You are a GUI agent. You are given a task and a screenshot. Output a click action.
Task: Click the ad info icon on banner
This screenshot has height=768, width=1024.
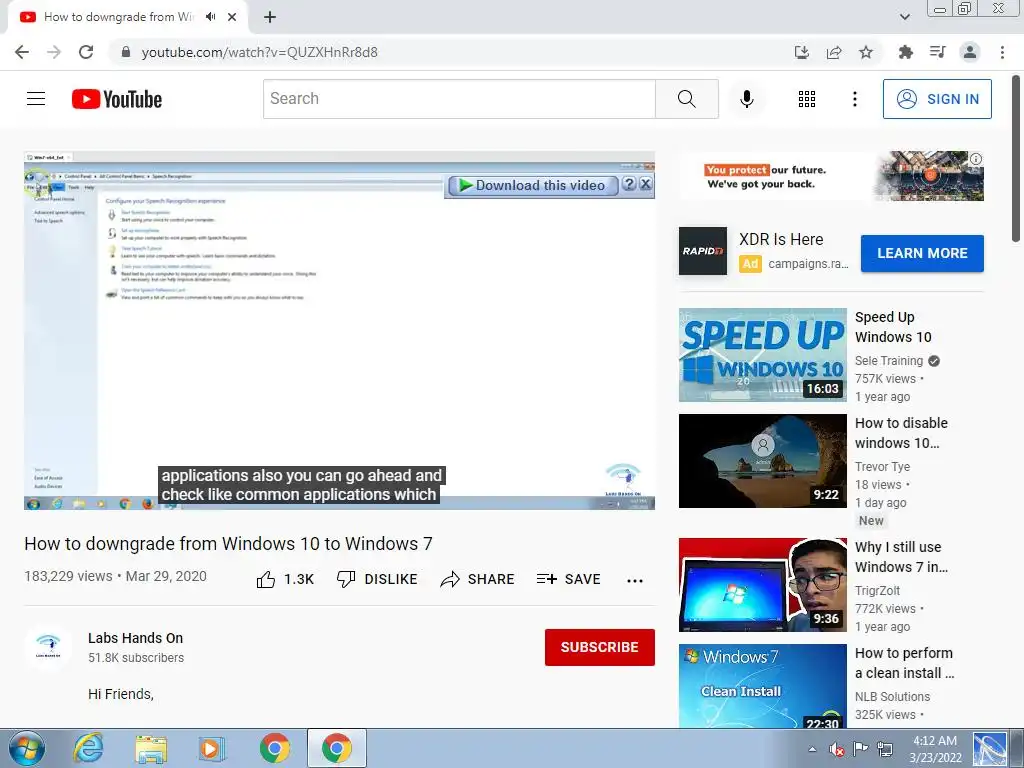[976, 159]
